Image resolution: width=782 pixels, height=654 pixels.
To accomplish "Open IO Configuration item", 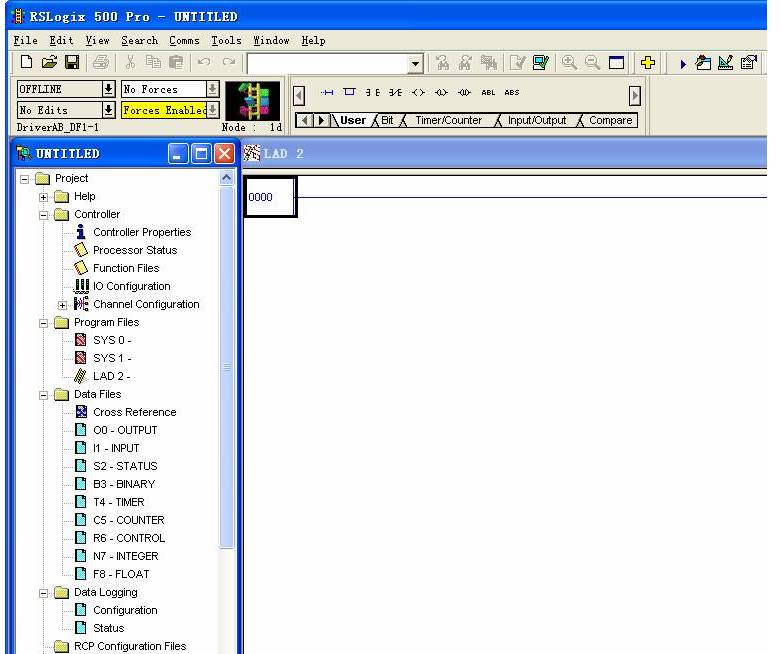I will [x=132, y=286].
